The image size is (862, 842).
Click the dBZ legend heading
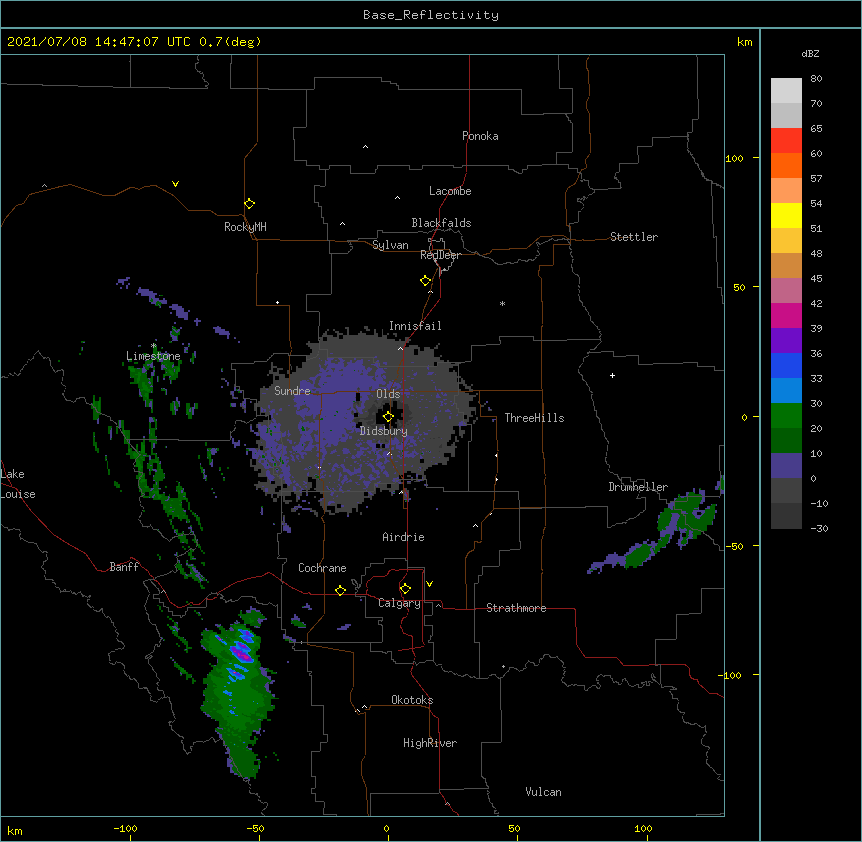pyautogui.click(x=810, y=53)
